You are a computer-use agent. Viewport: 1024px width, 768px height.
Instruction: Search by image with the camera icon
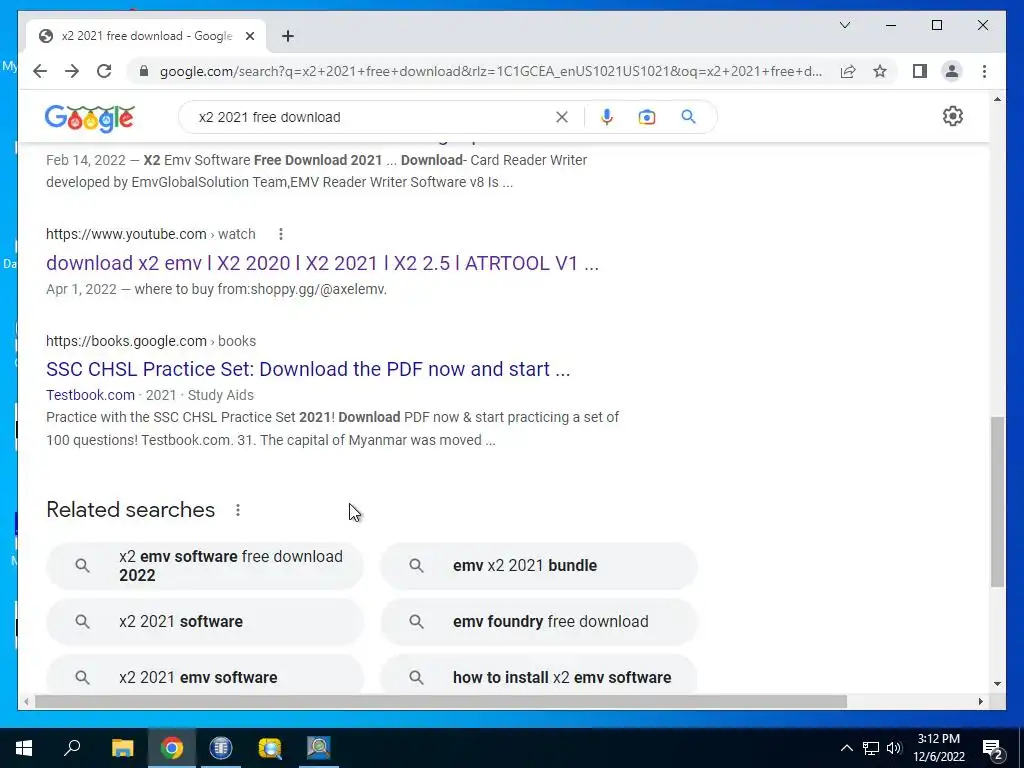pyautogui.click(x=647, y=117)
